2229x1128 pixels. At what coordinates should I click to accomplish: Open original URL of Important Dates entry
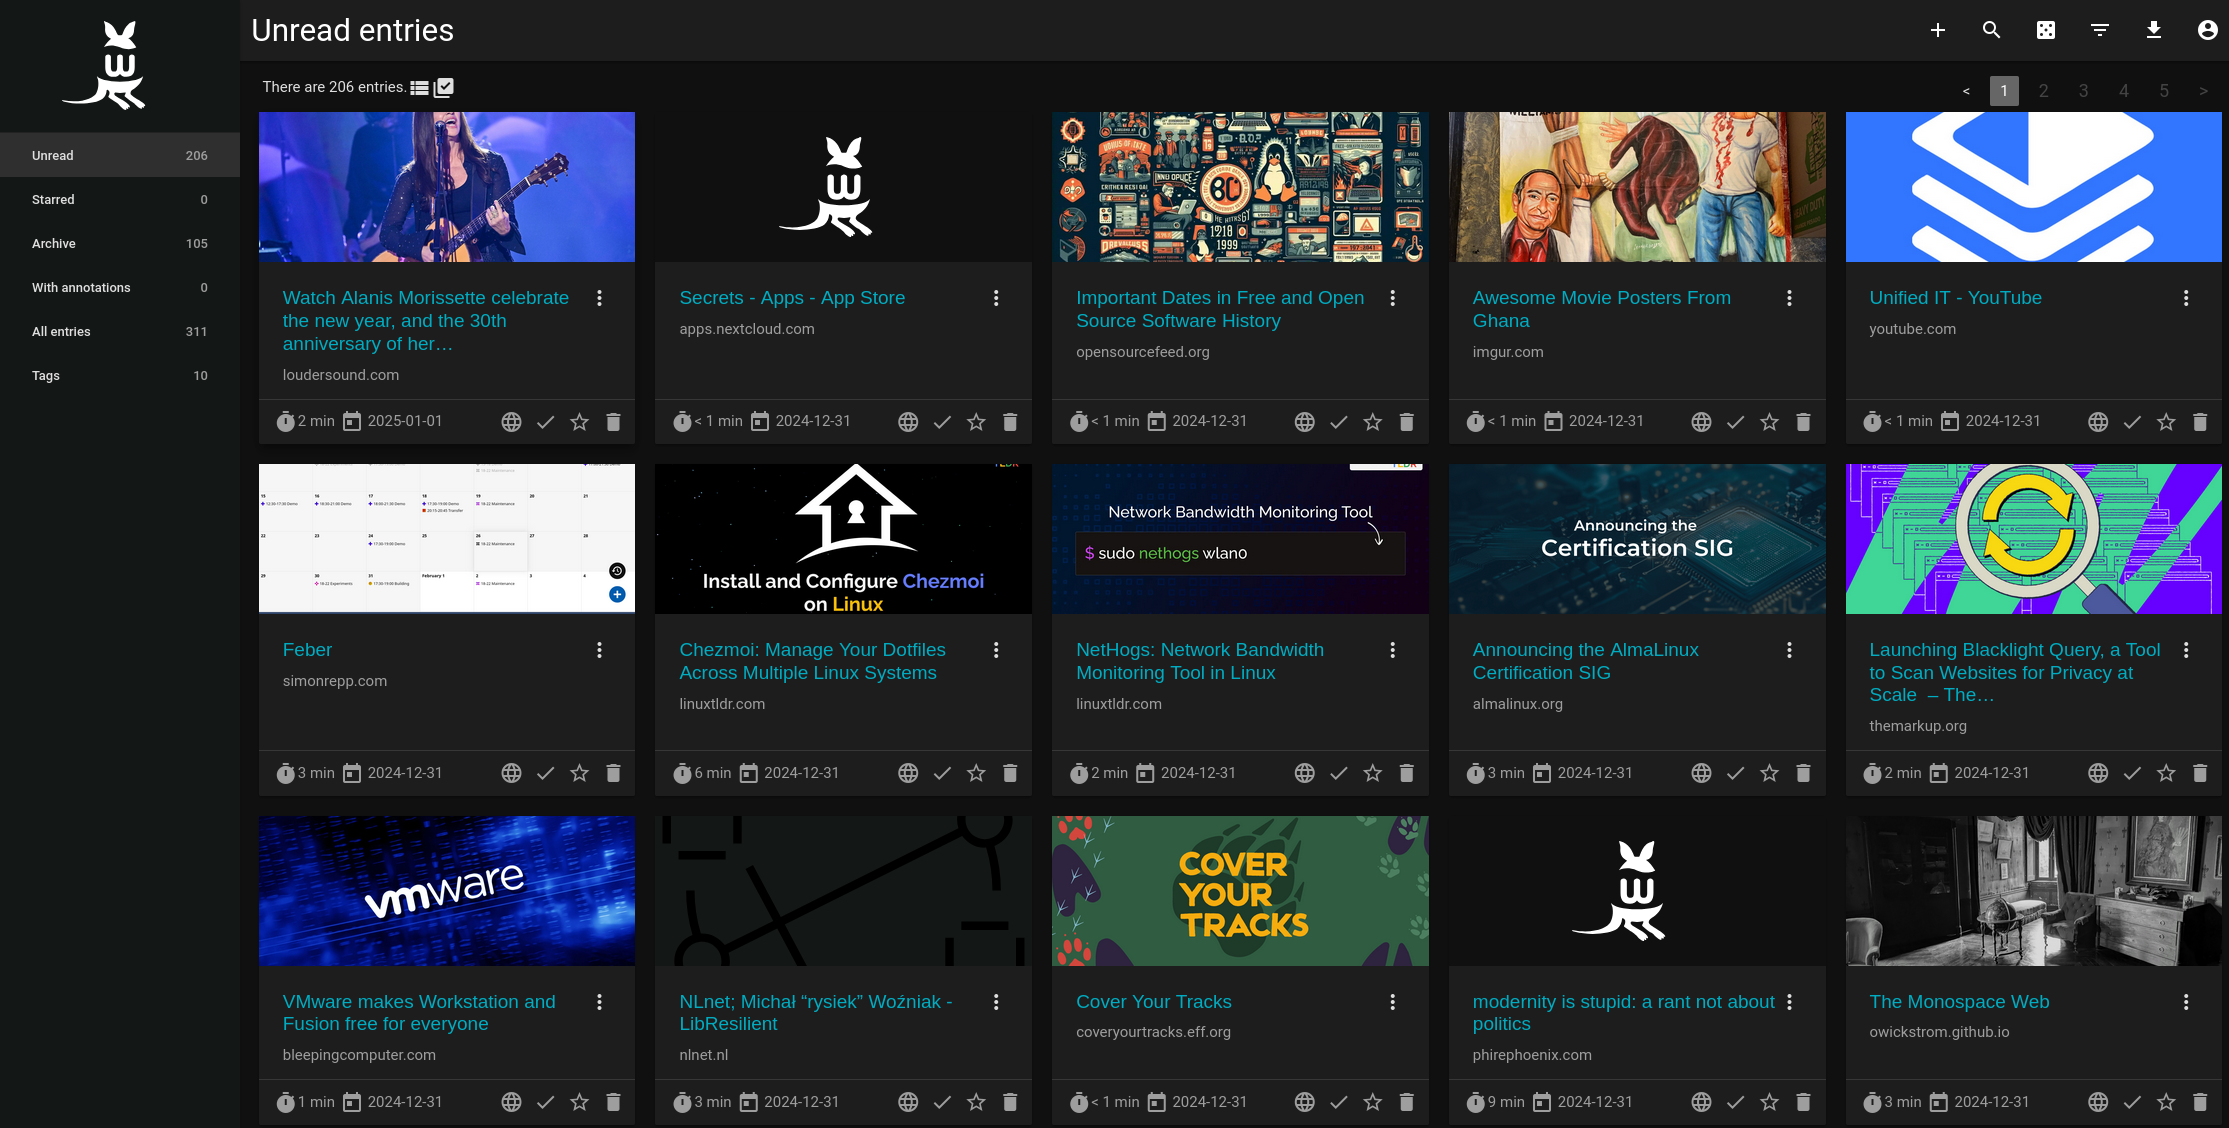1304,422
